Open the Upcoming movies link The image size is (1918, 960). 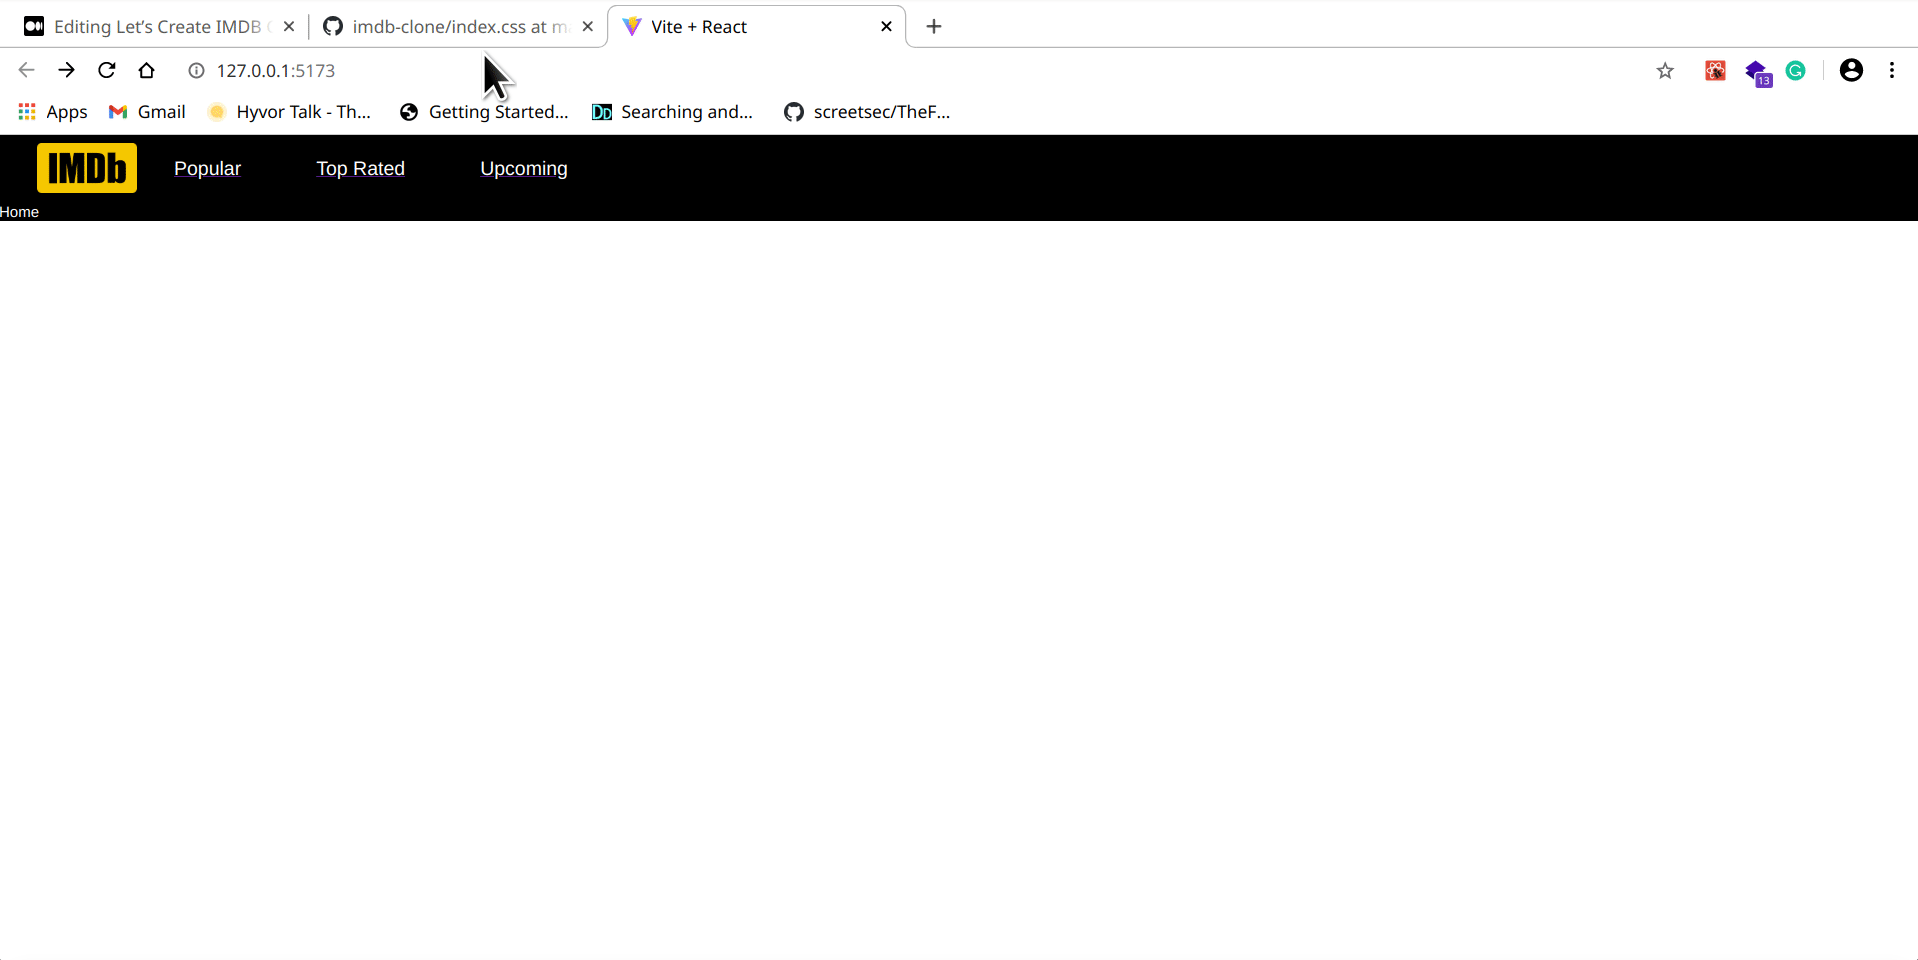pos(524,169)
